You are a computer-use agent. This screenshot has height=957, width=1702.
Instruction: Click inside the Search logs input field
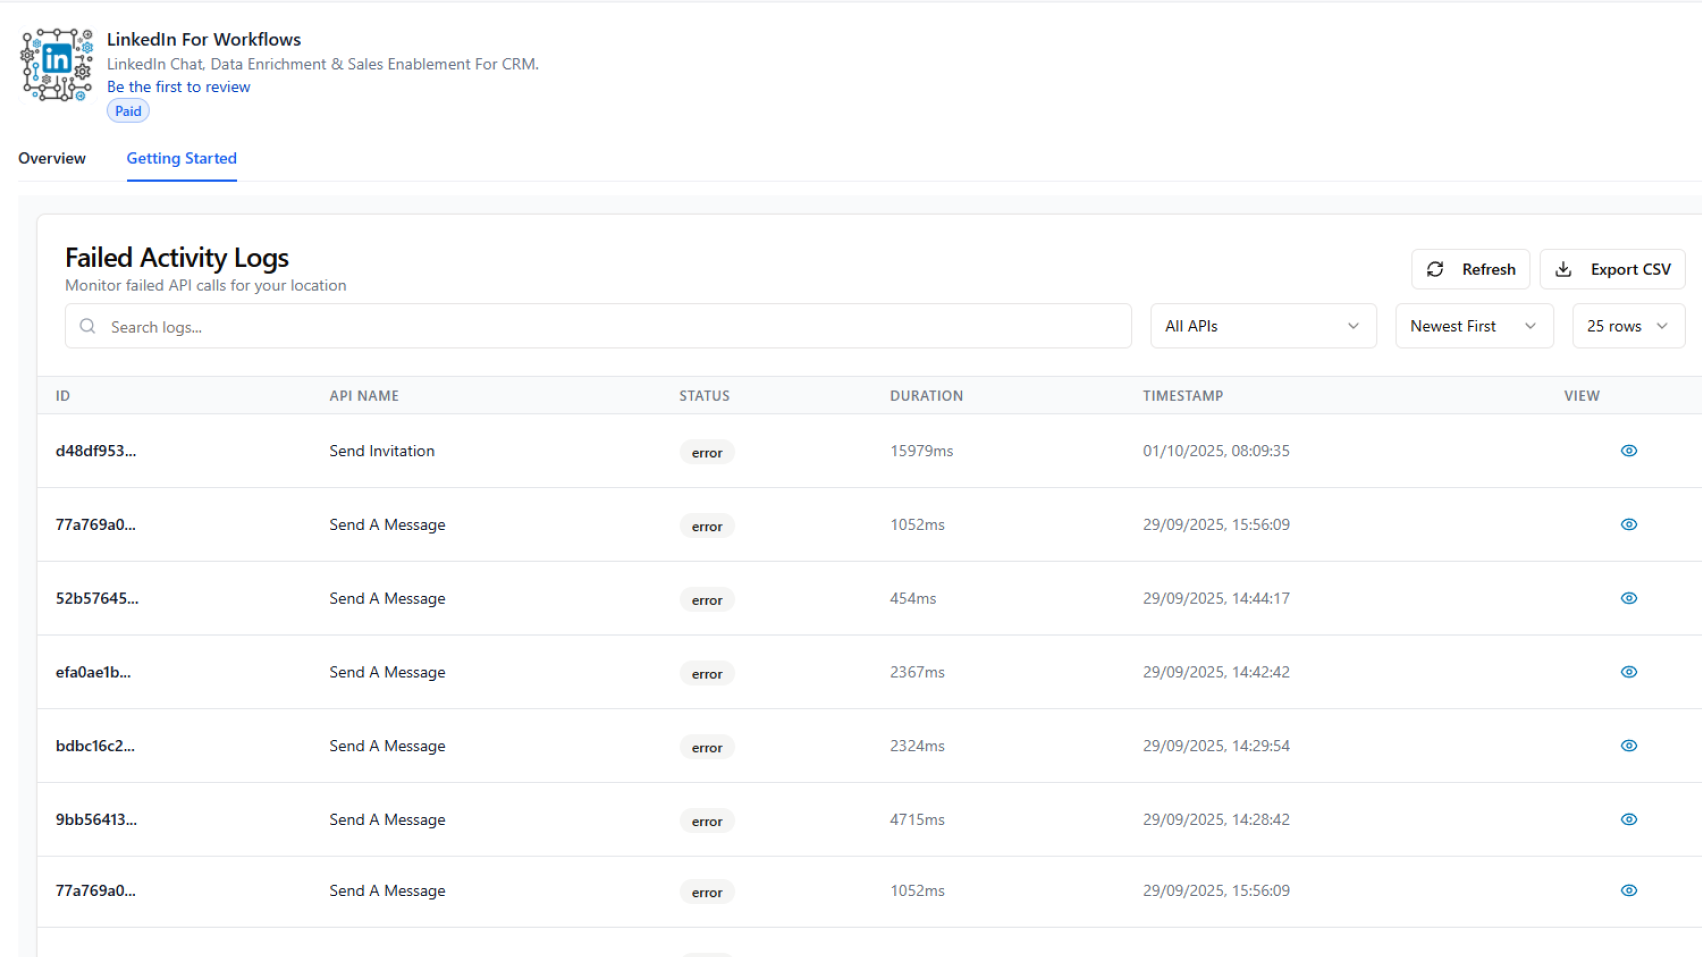click(400, 326)
